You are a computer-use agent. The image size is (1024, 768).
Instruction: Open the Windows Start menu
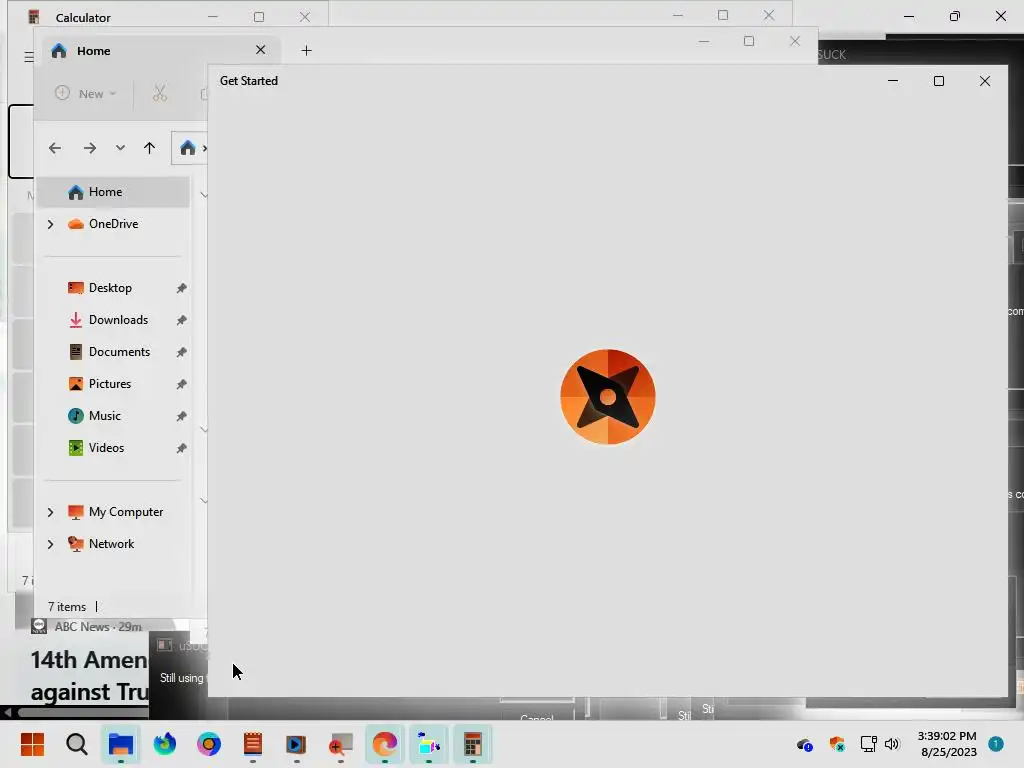(32, 744)
